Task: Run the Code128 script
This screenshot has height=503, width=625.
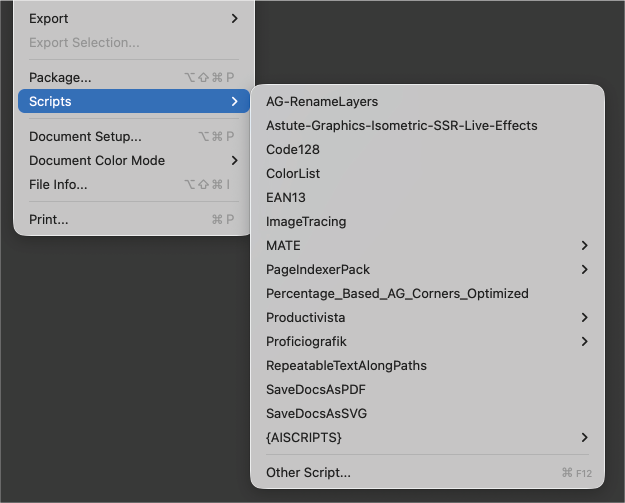Action: 427,149
